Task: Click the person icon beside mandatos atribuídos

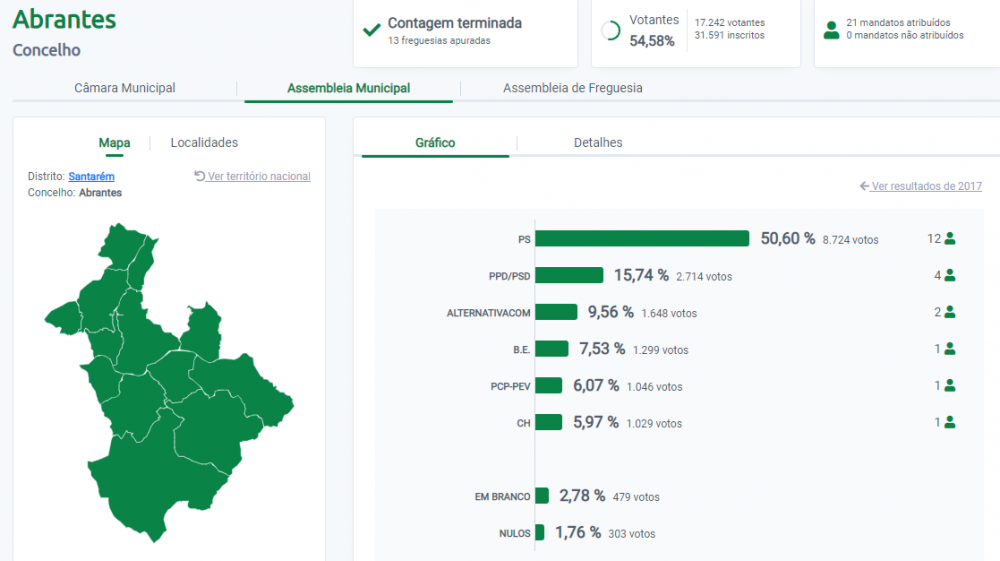Action: pyautogui.click(x=831, y=30)
